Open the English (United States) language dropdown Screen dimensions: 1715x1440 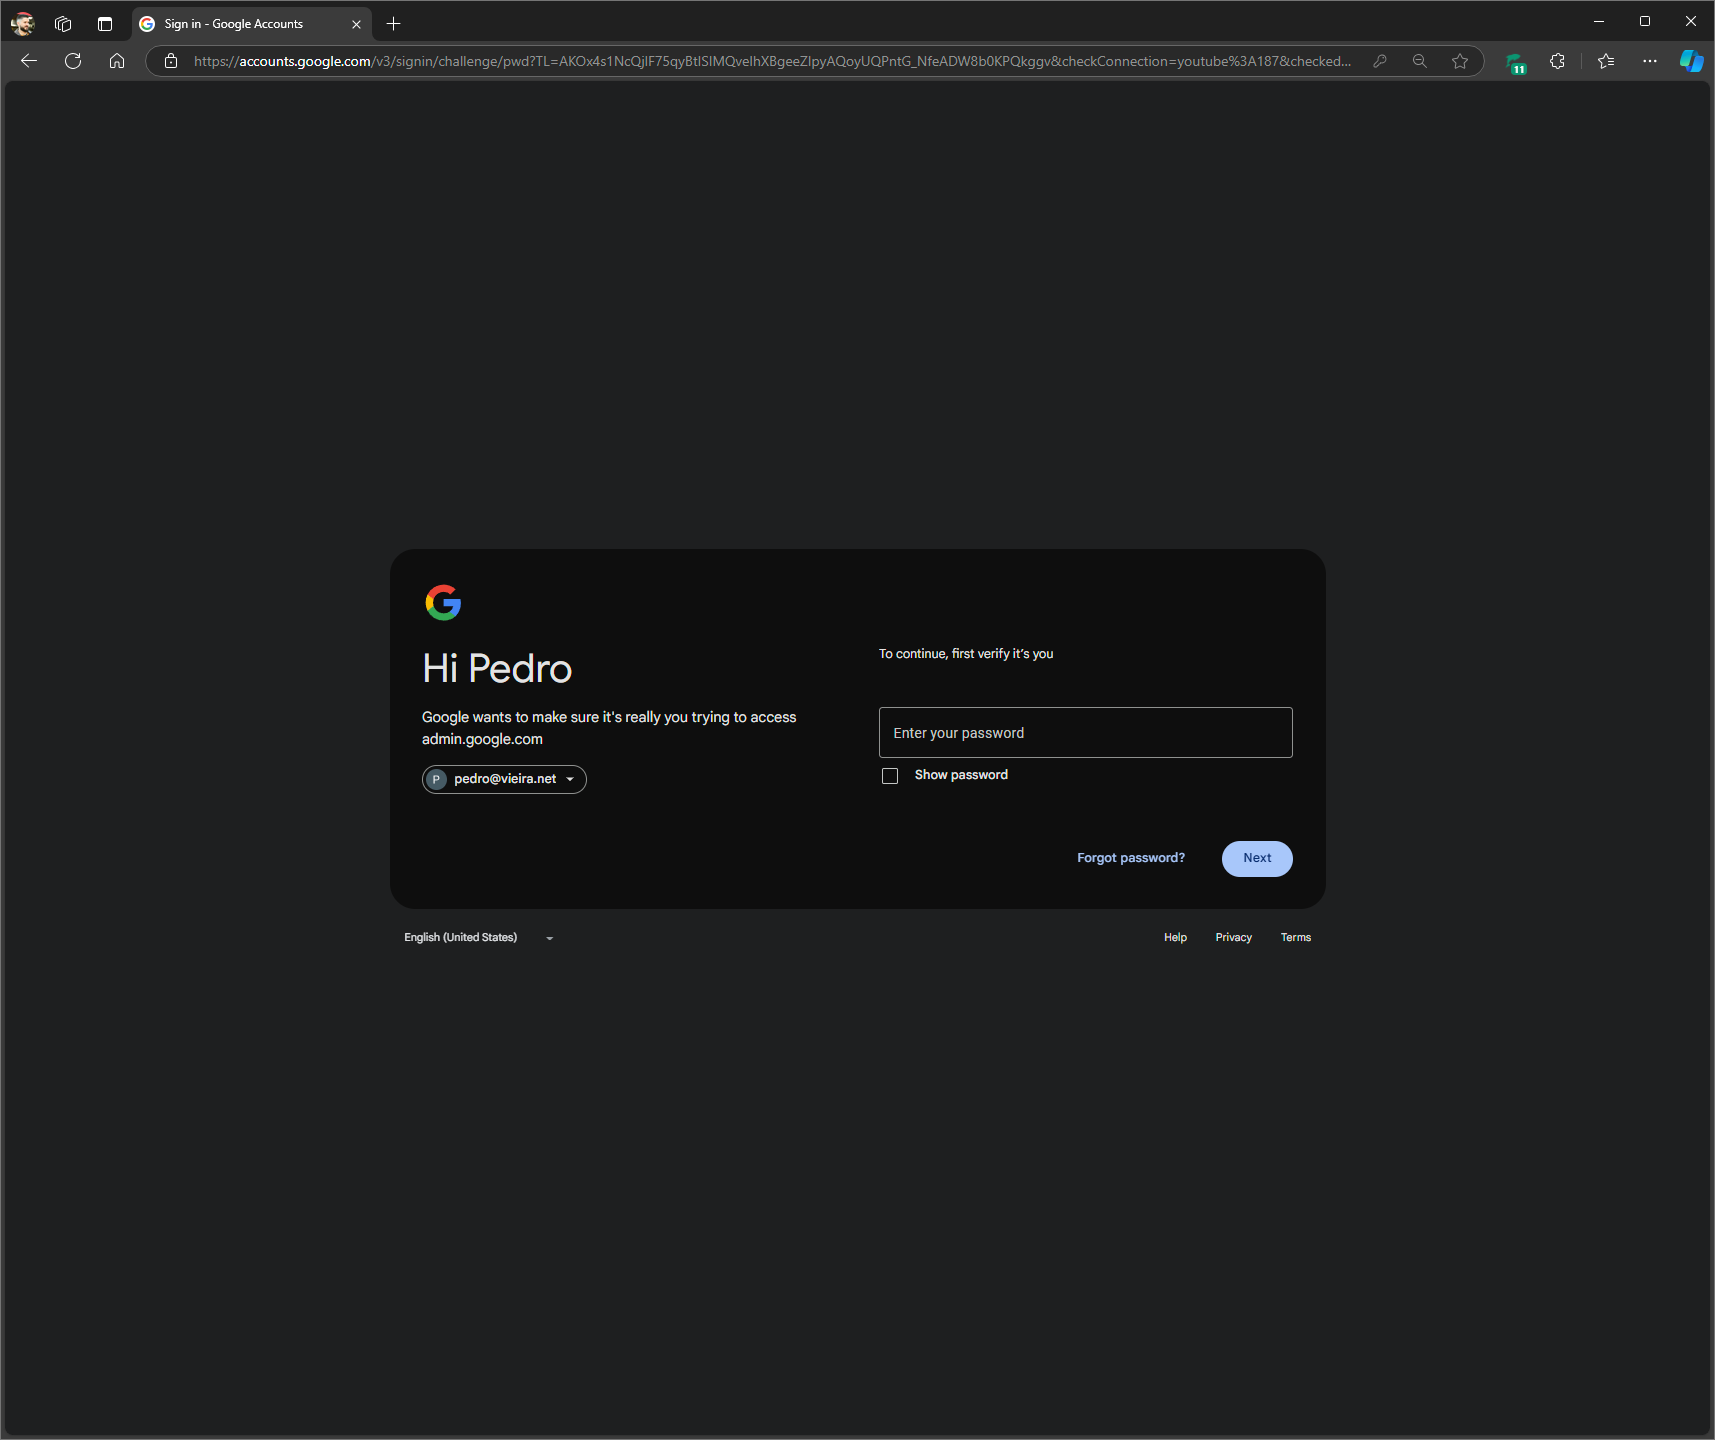(x=479, y=938)
